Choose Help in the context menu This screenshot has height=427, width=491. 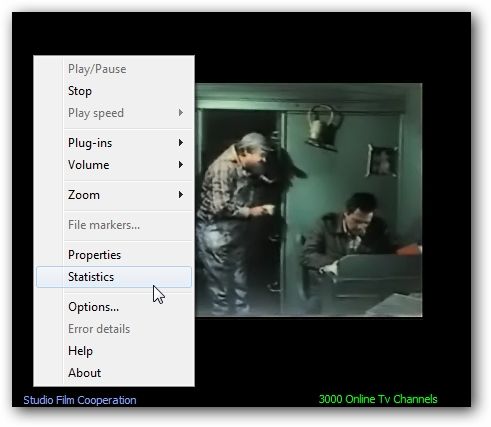[x=114, y=351]
